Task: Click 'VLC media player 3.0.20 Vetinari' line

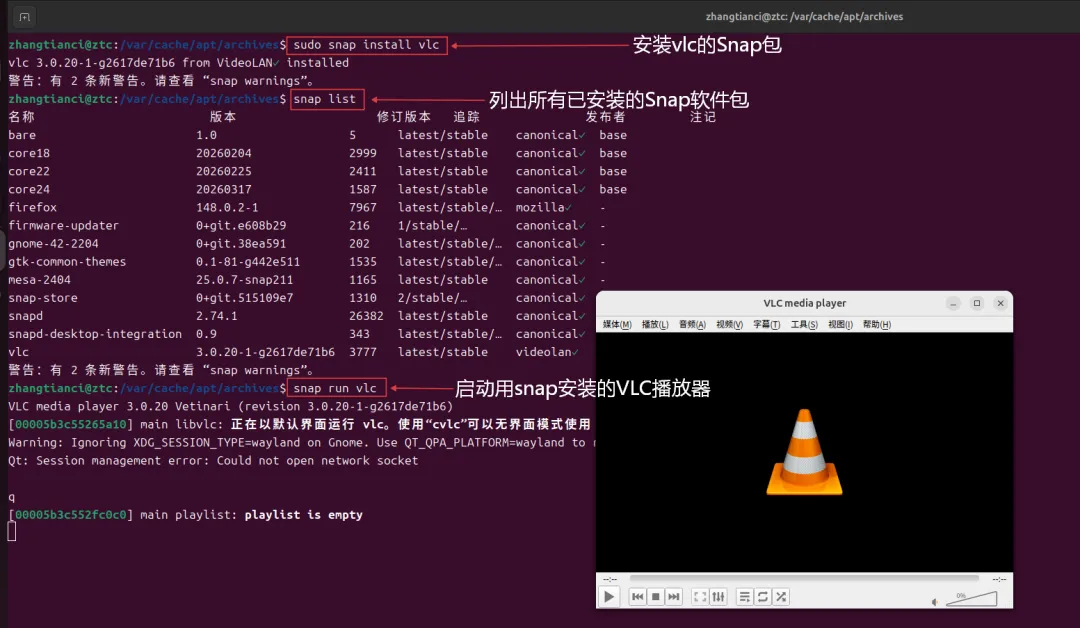Action: point(231,406)
